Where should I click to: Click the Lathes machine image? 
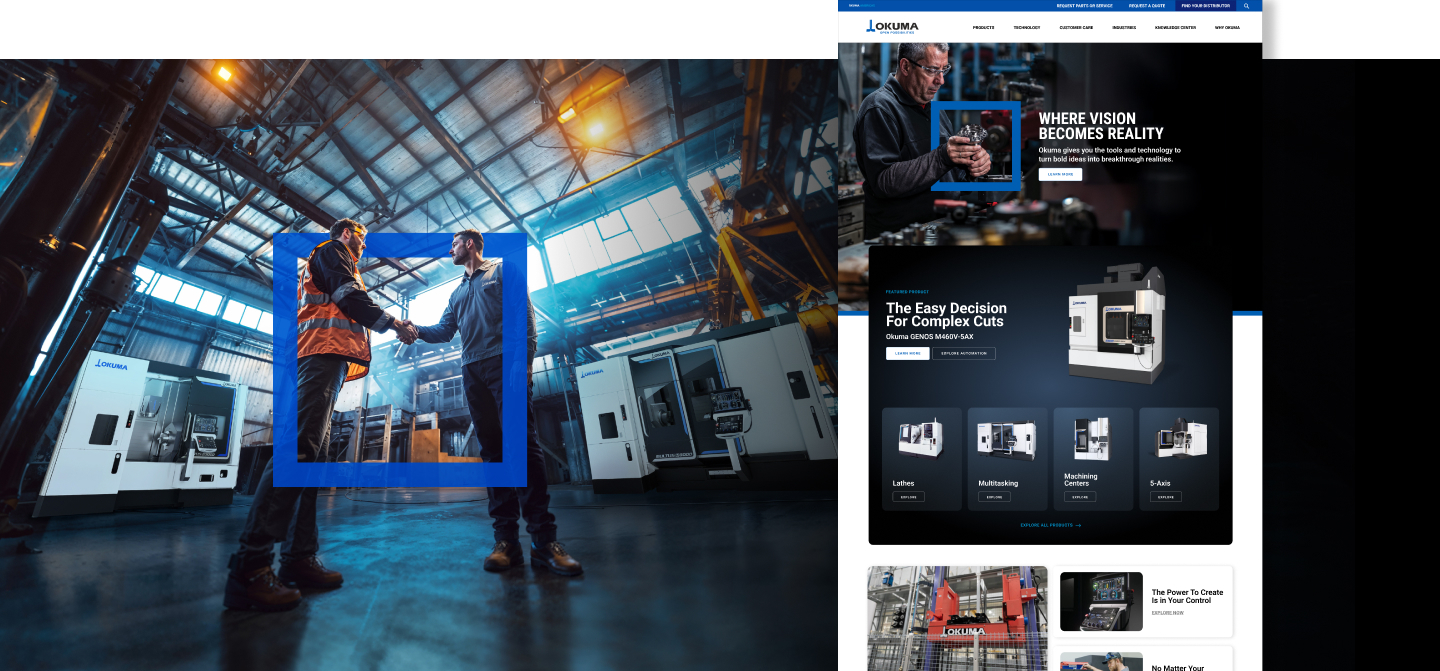pos(921,439)
